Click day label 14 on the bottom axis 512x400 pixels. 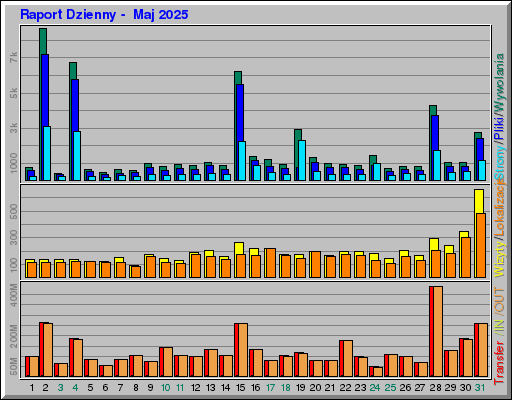pos(226,388)
